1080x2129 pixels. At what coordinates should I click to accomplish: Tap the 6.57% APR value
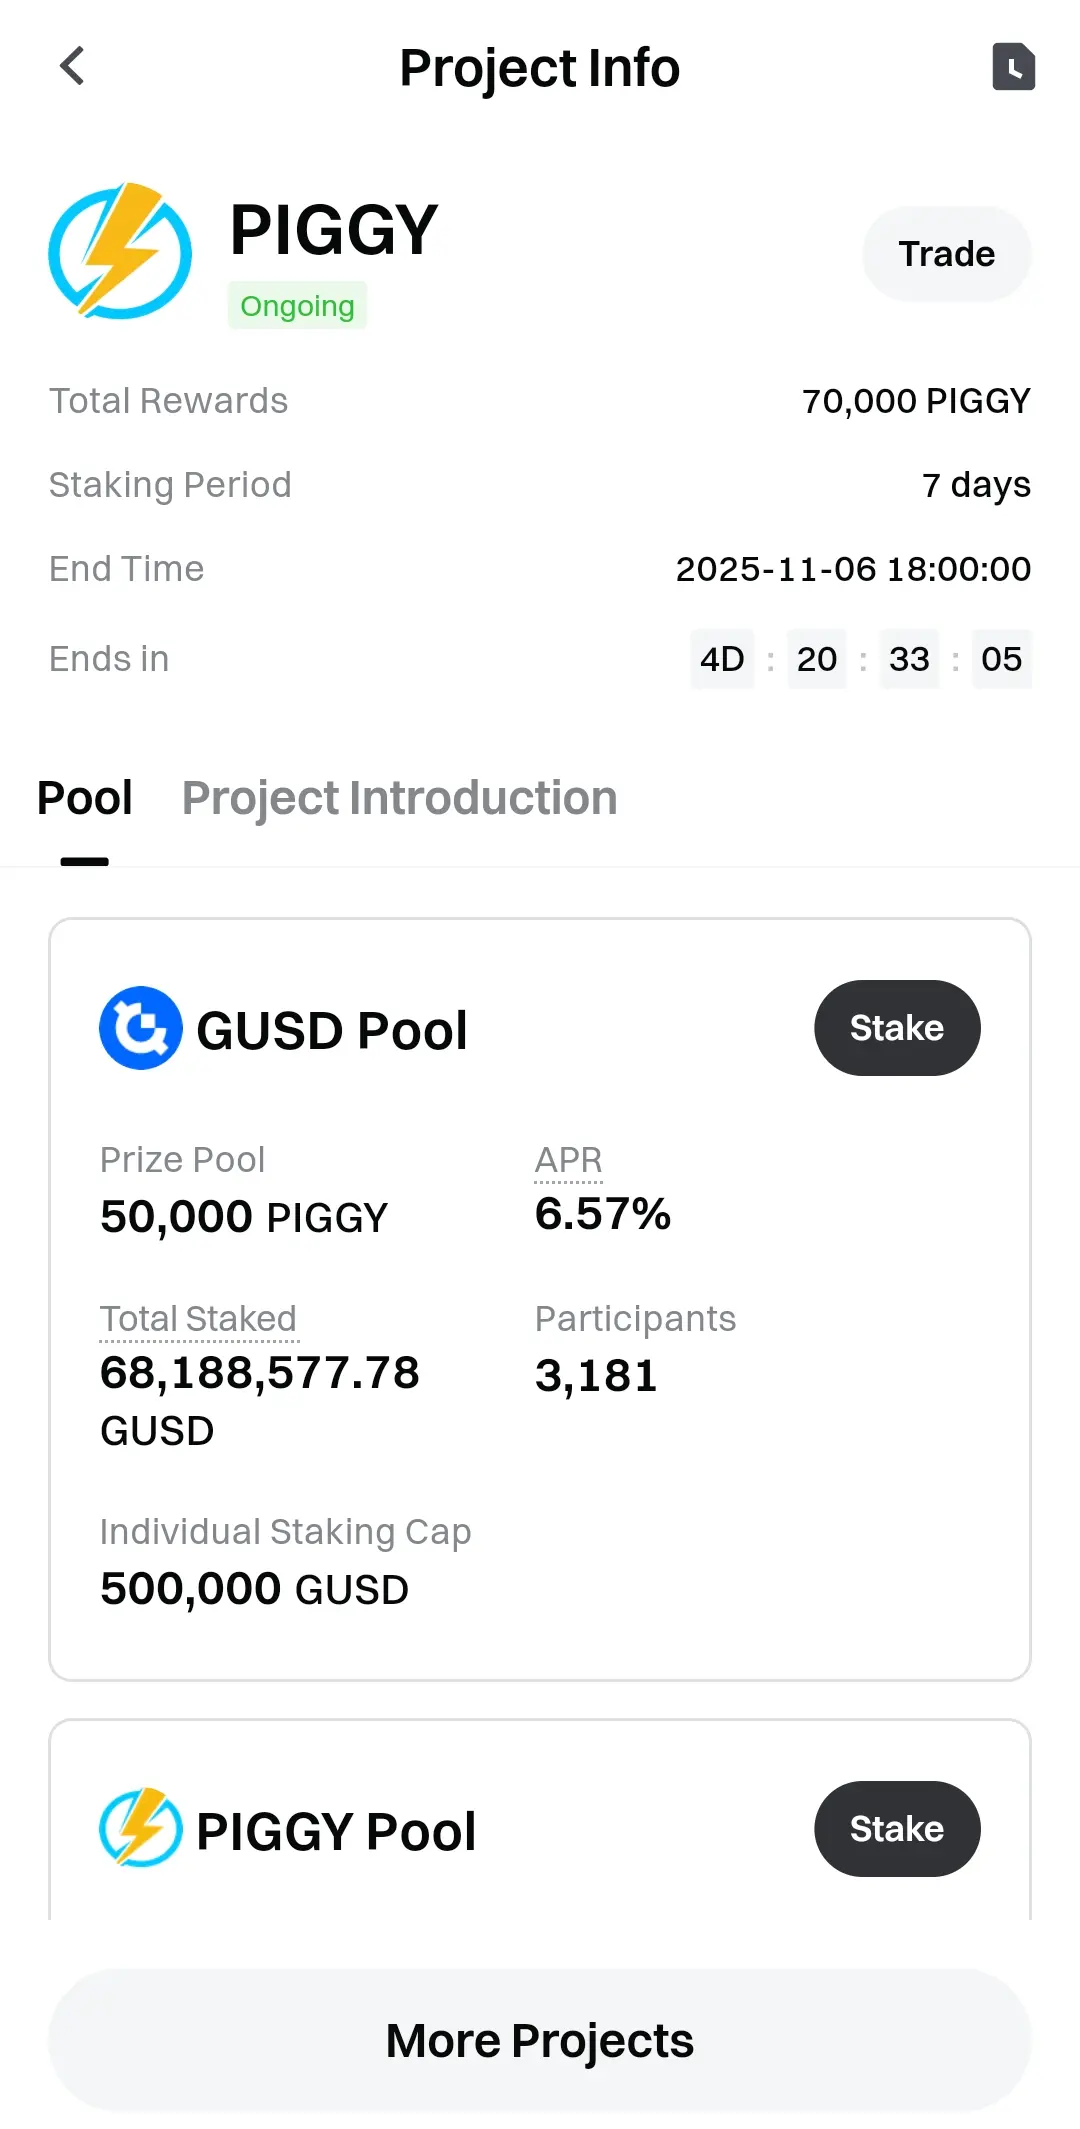[x=603, y=1214]
